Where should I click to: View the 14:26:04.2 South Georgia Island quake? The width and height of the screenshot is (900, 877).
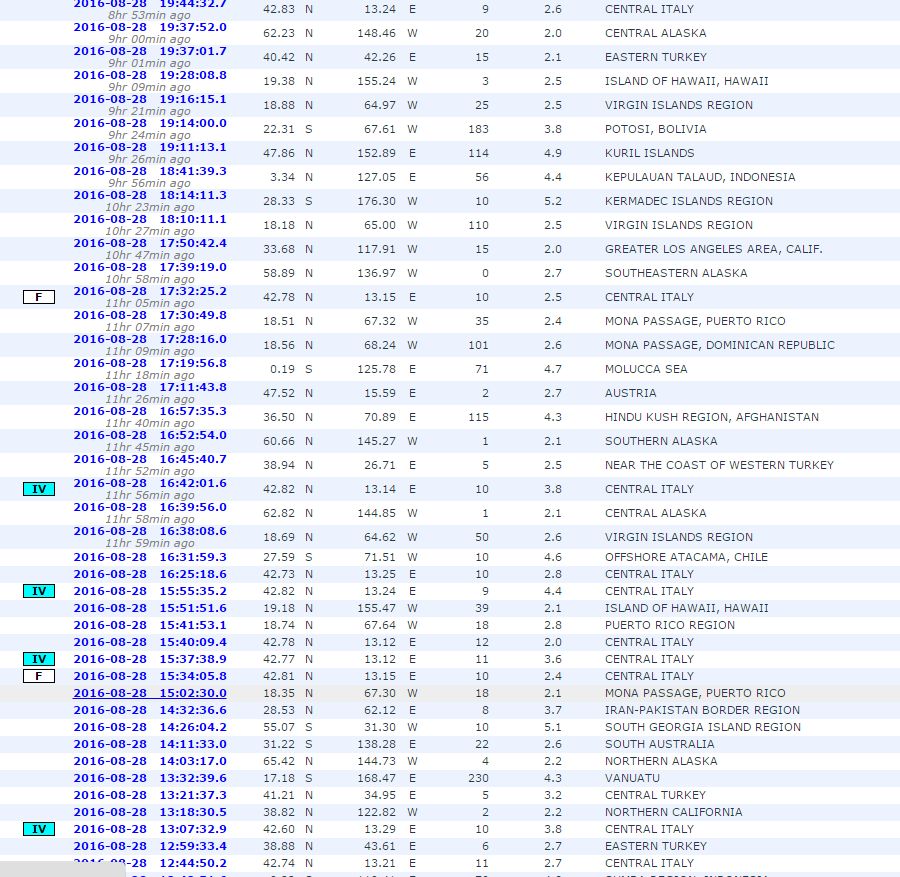[150, 727]
